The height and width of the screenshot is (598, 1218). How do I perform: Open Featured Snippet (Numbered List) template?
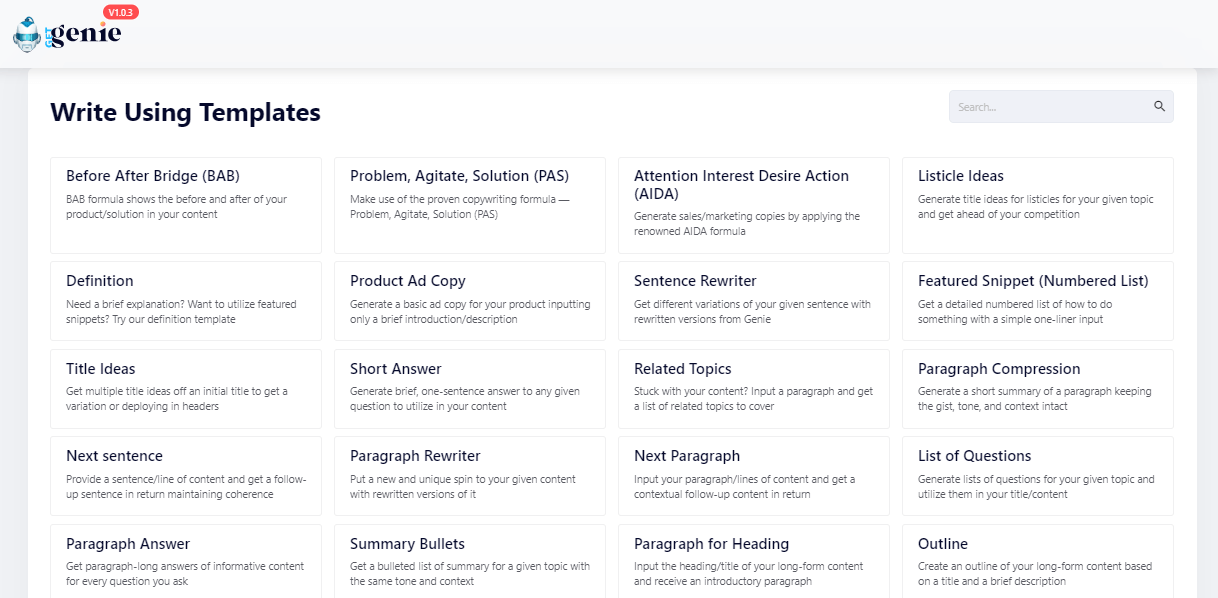tap(1038, 301)
